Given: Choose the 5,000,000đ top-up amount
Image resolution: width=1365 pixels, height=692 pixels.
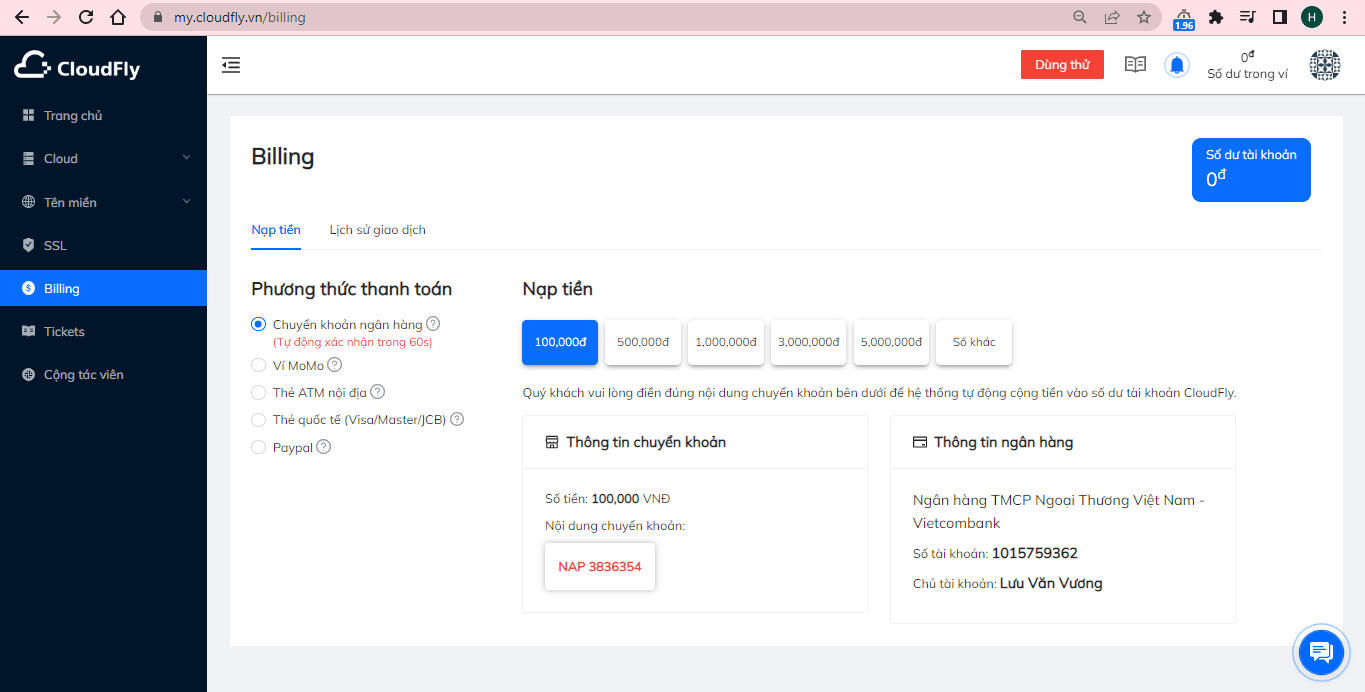Looking at the screenshot, I should pyautogui.click(x=891, y=342).
